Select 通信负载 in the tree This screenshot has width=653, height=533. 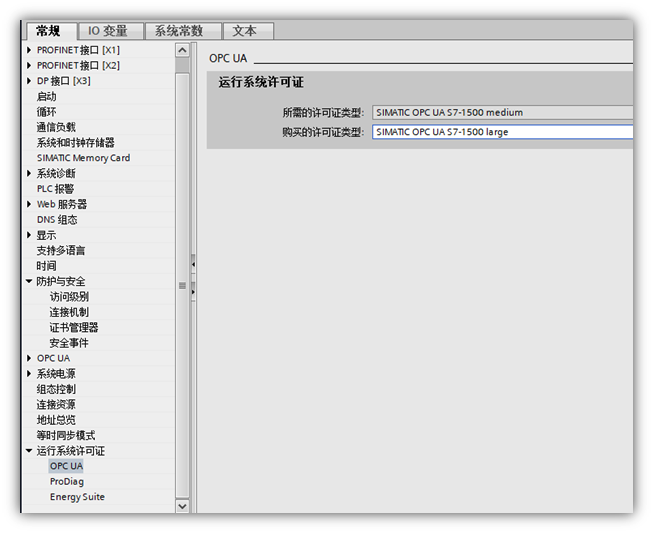click(x=56, y=127)
